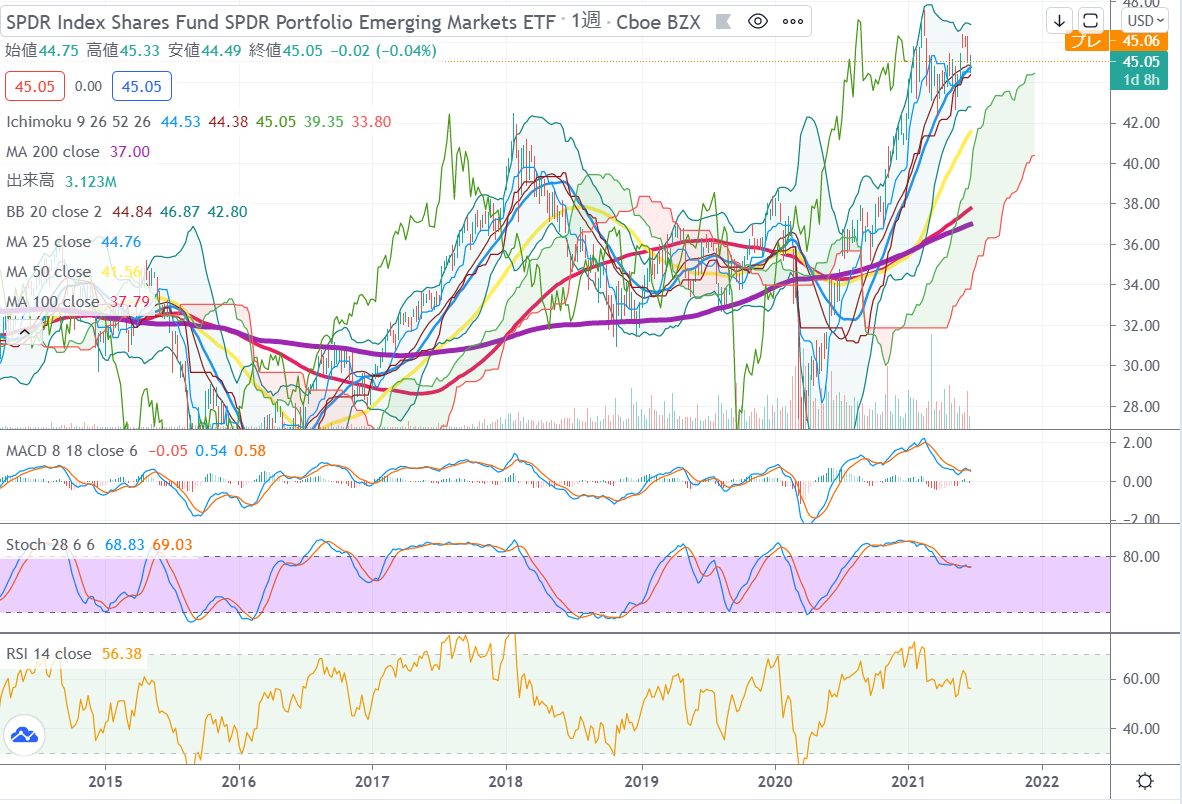The image size is (1182, 804).
Task: Open the USD currency dropdown
Action: pos(1146,20)
